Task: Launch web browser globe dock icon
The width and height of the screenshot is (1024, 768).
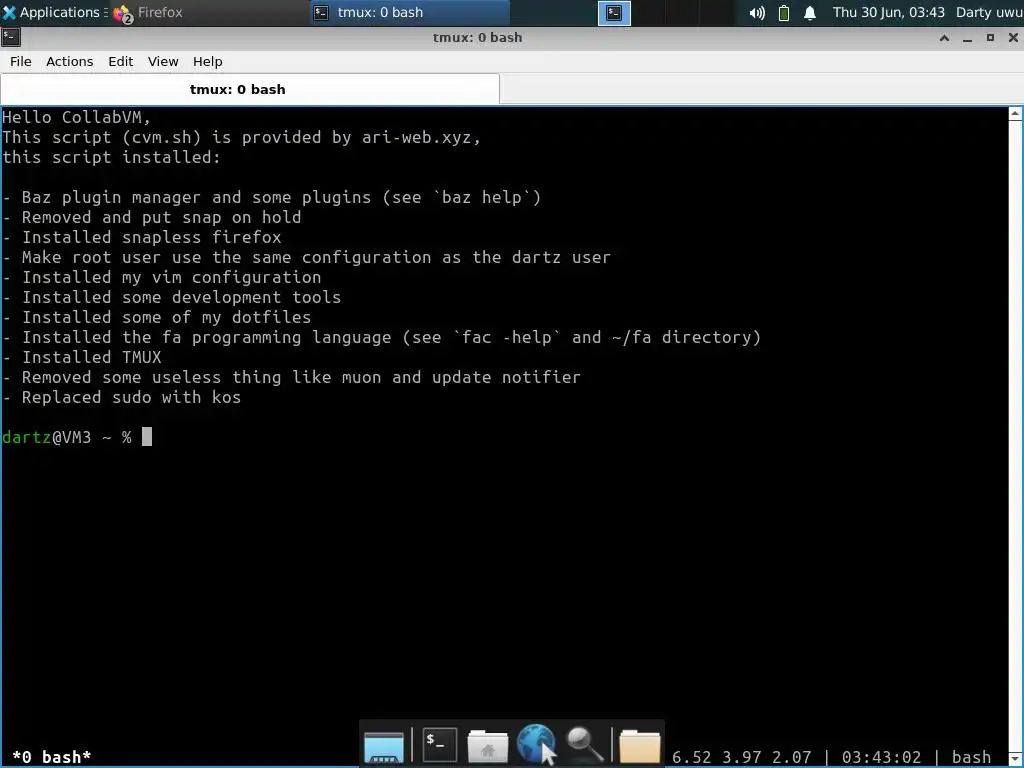Action: (x=536, y=743)
